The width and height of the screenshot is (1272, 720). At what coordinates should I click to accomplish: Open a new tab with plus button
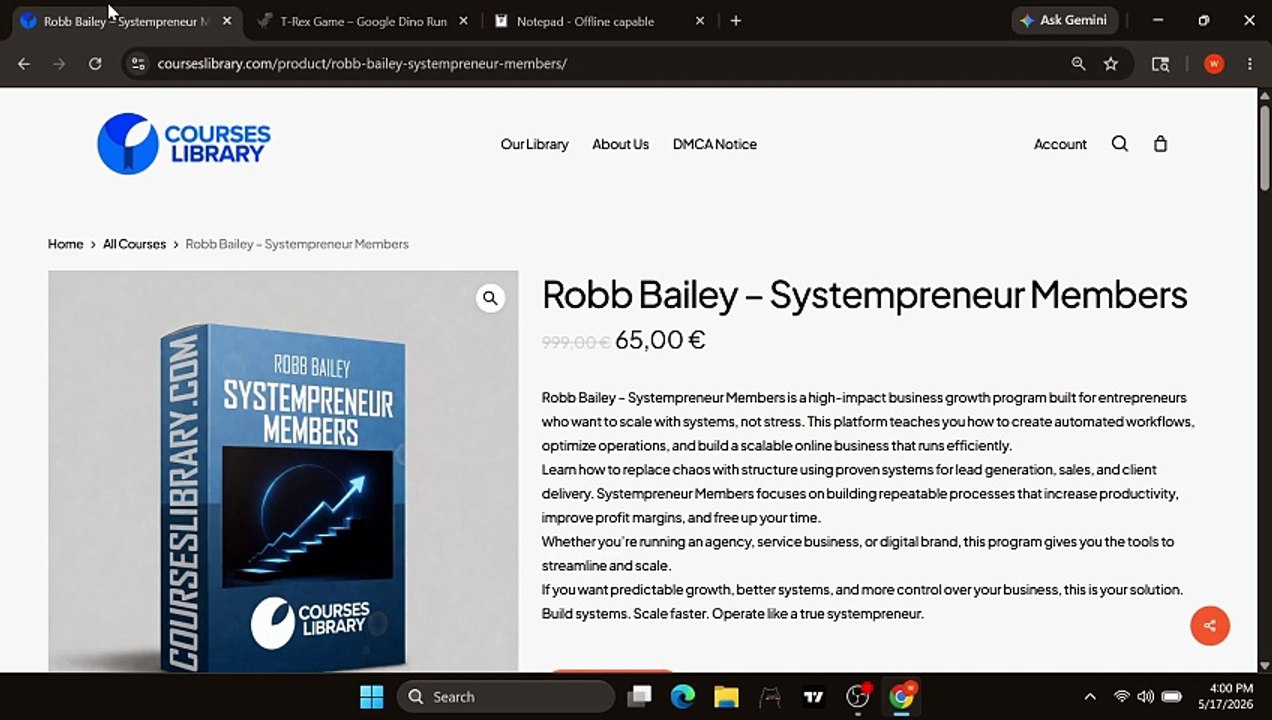pos(736,20)
